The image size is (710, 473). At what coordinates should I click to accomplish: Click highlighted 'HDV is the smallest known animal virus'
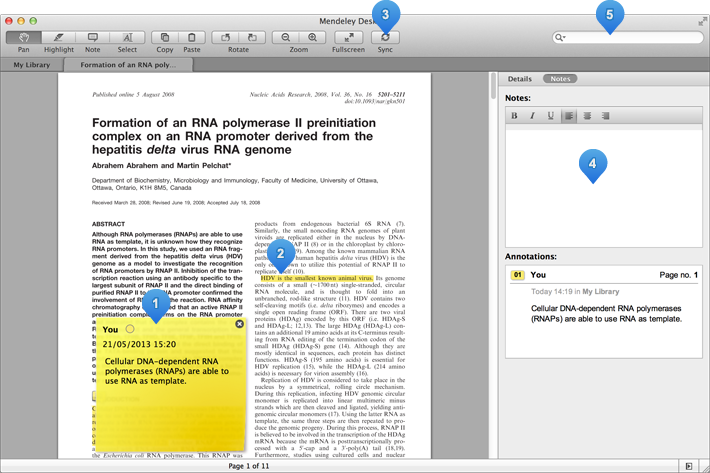[317, 278]
